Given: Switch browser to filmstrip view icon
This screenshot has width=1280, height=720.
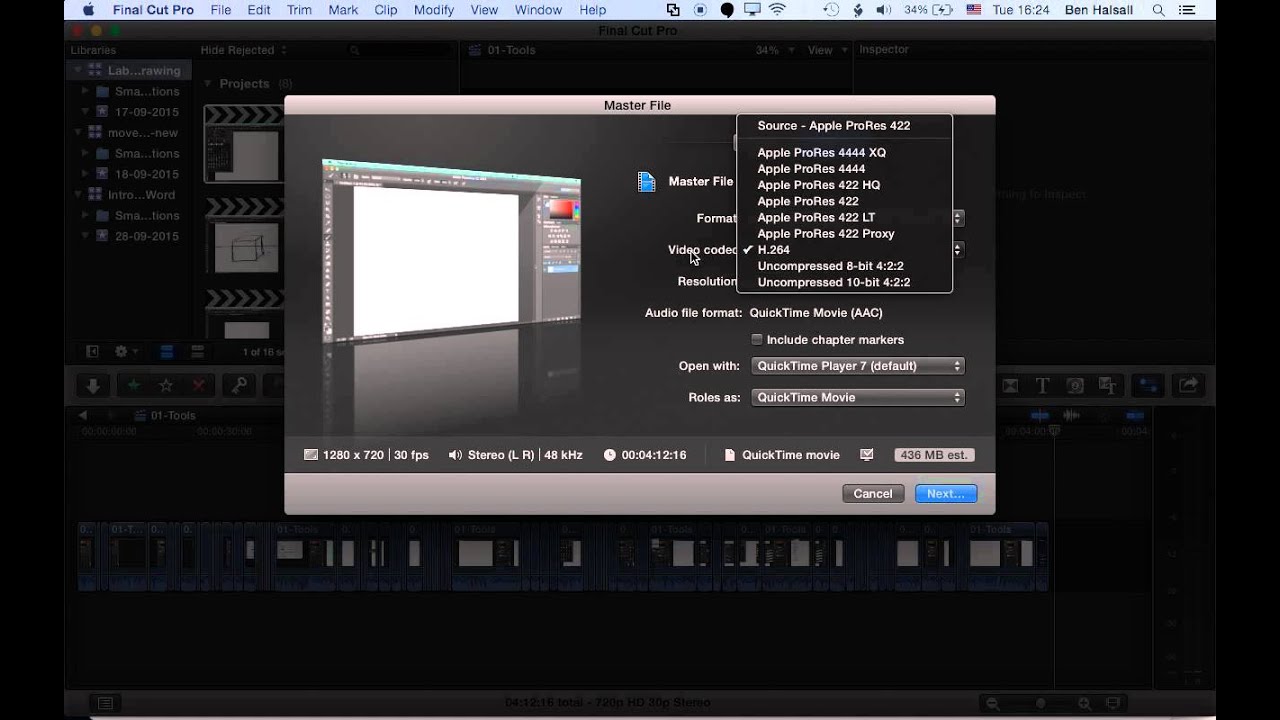Looking at the screenshot, I should click(167, 352).
